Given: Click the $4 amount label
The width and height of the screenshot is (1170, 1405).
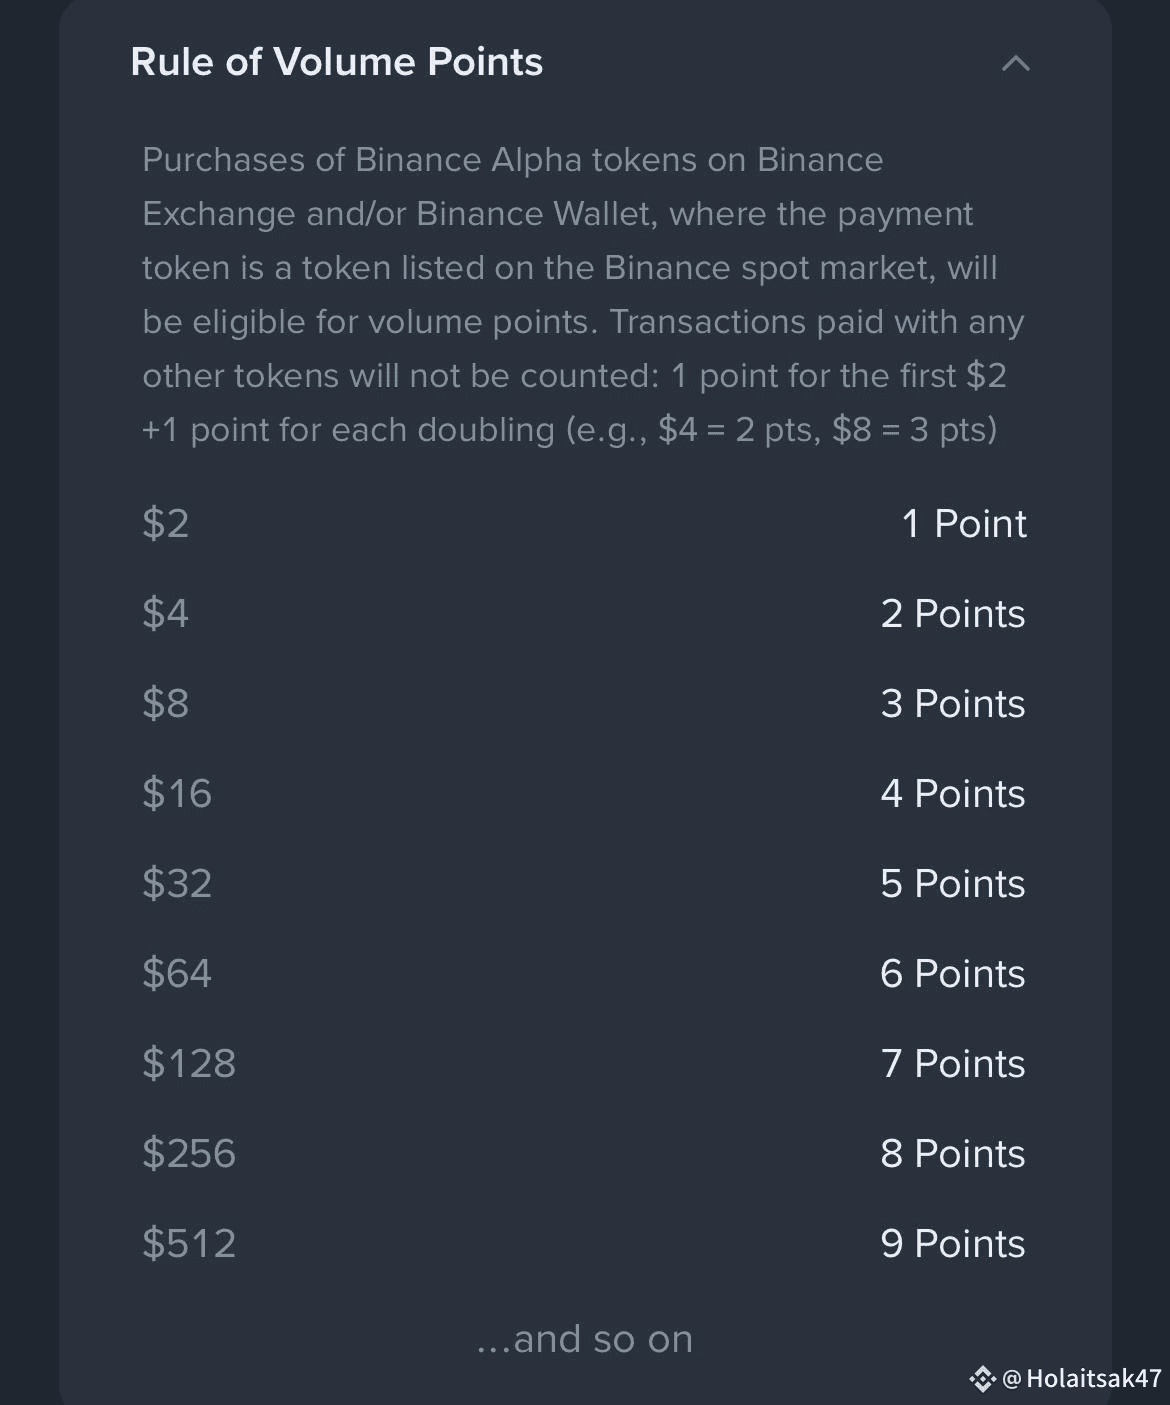Looking at the screenshot, I should pos(166,613).
